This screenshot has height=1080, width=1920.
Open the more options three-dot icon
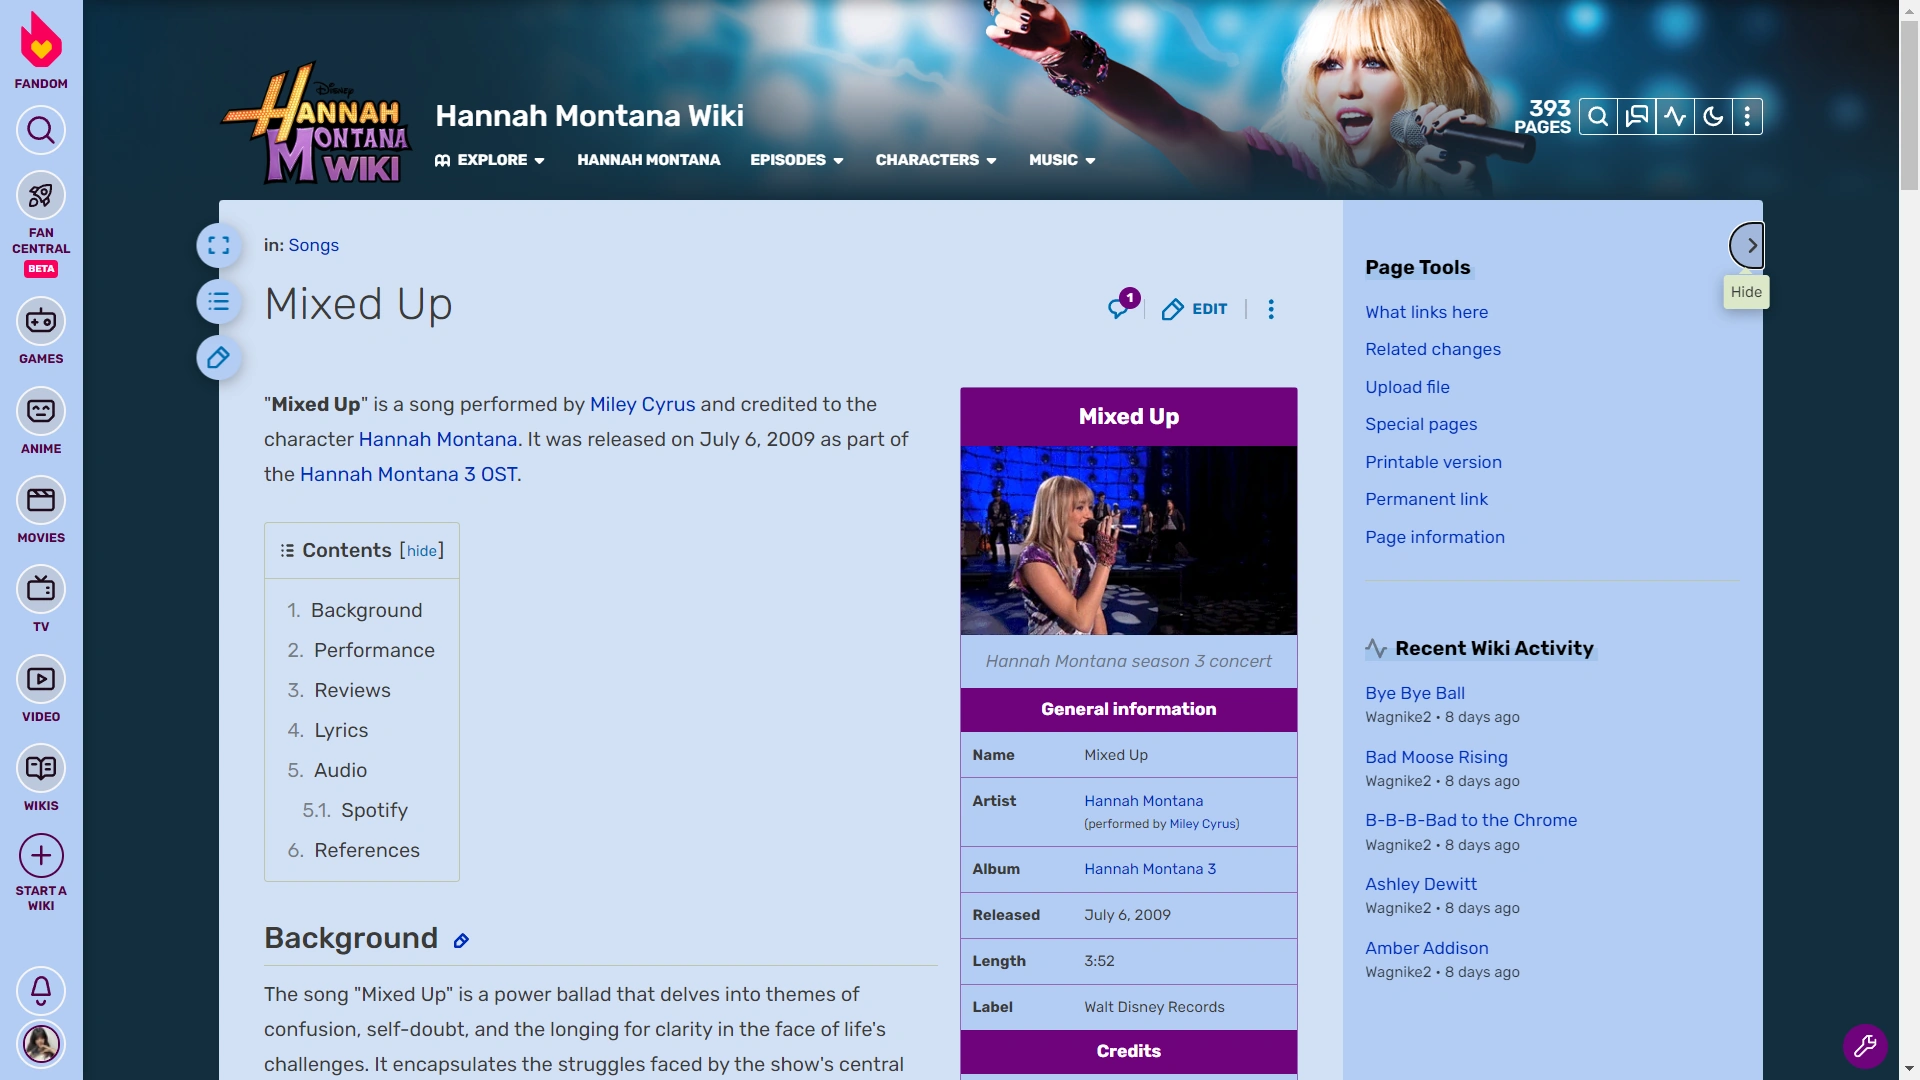[x=1748, y=116]
